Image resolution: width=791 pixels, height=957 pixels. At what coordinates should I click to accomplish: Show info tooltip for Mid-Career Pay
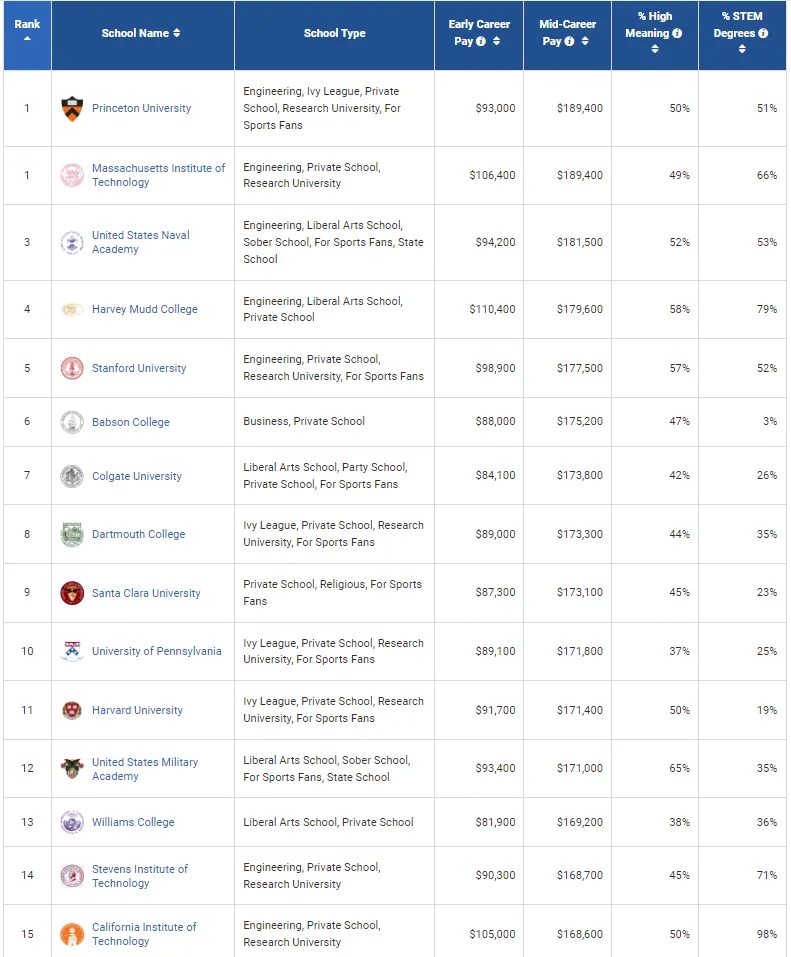[x=569, y=42]
